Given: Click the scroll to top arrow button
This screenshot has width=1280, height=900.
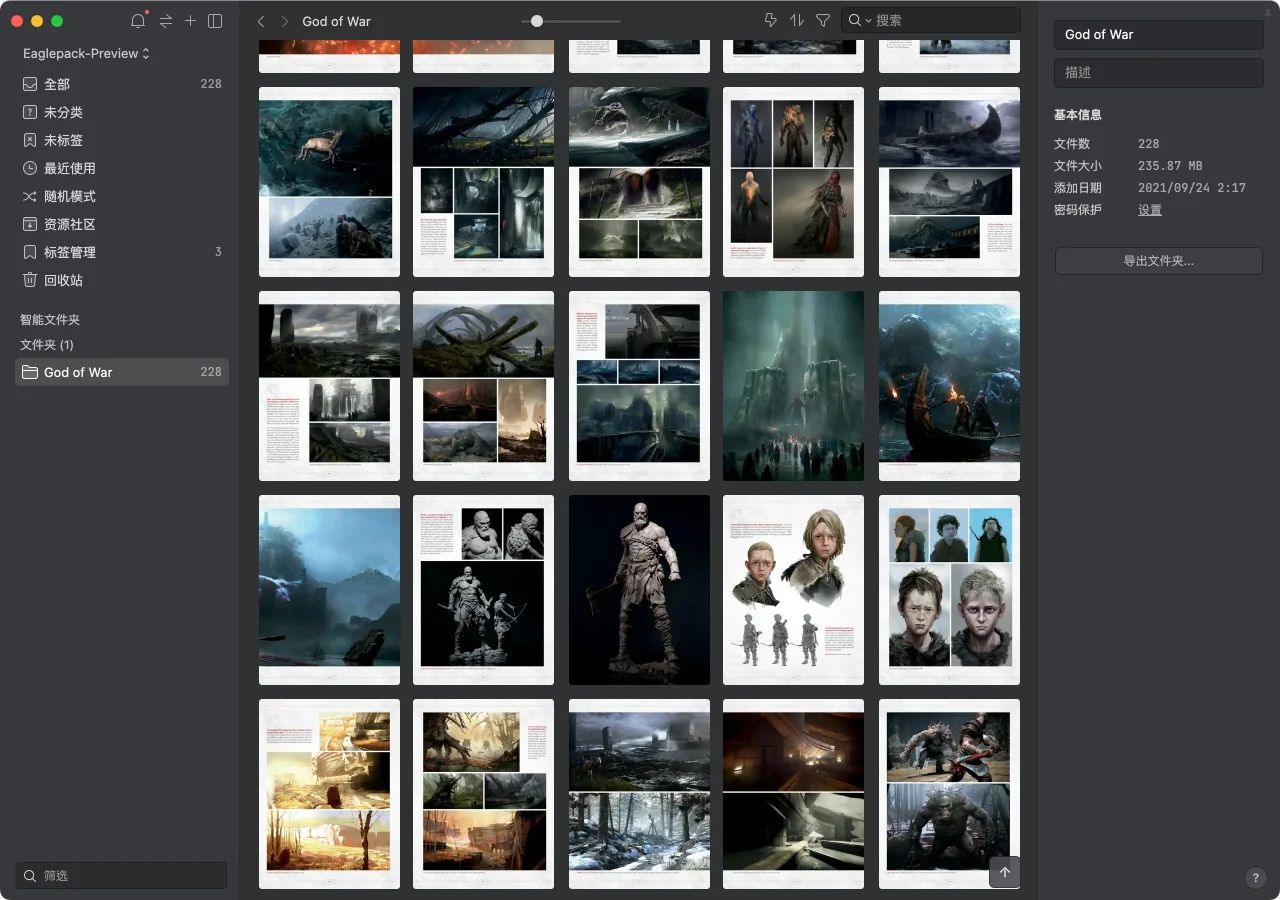Looking at the screenshot, I should click(1005, 872).
